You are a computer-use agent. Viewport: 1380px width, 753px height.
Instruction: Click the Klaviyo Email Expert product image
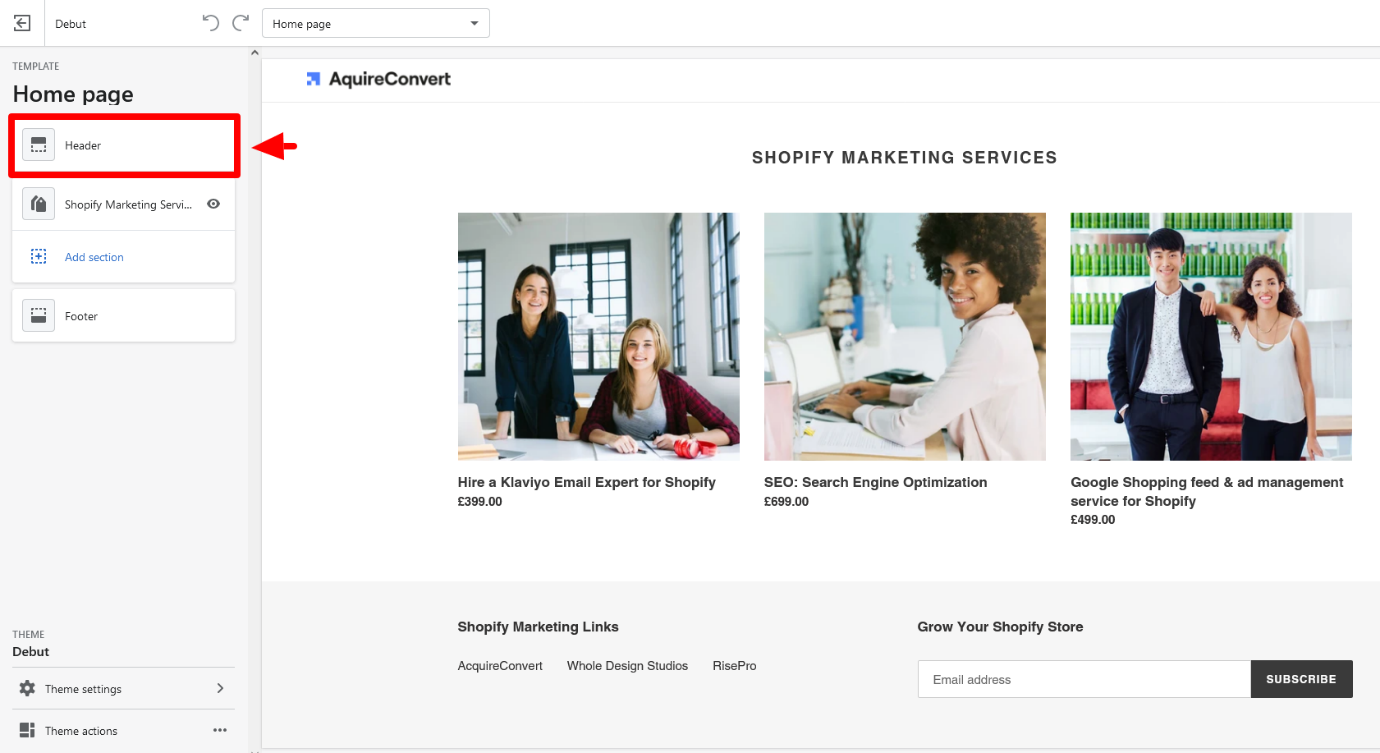tap(598, 336)
